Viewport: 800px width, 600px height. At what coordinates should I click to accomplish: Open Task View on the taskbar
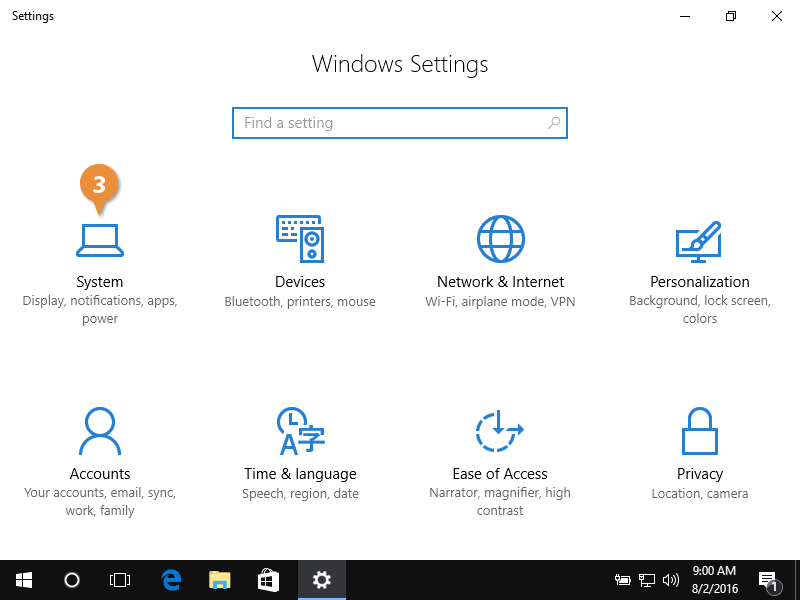[x=120, y=580]
